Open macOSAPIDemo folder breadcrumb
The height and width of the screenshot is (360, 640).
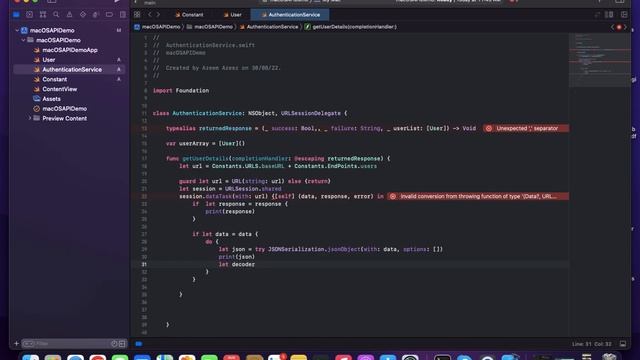point(210,27)
